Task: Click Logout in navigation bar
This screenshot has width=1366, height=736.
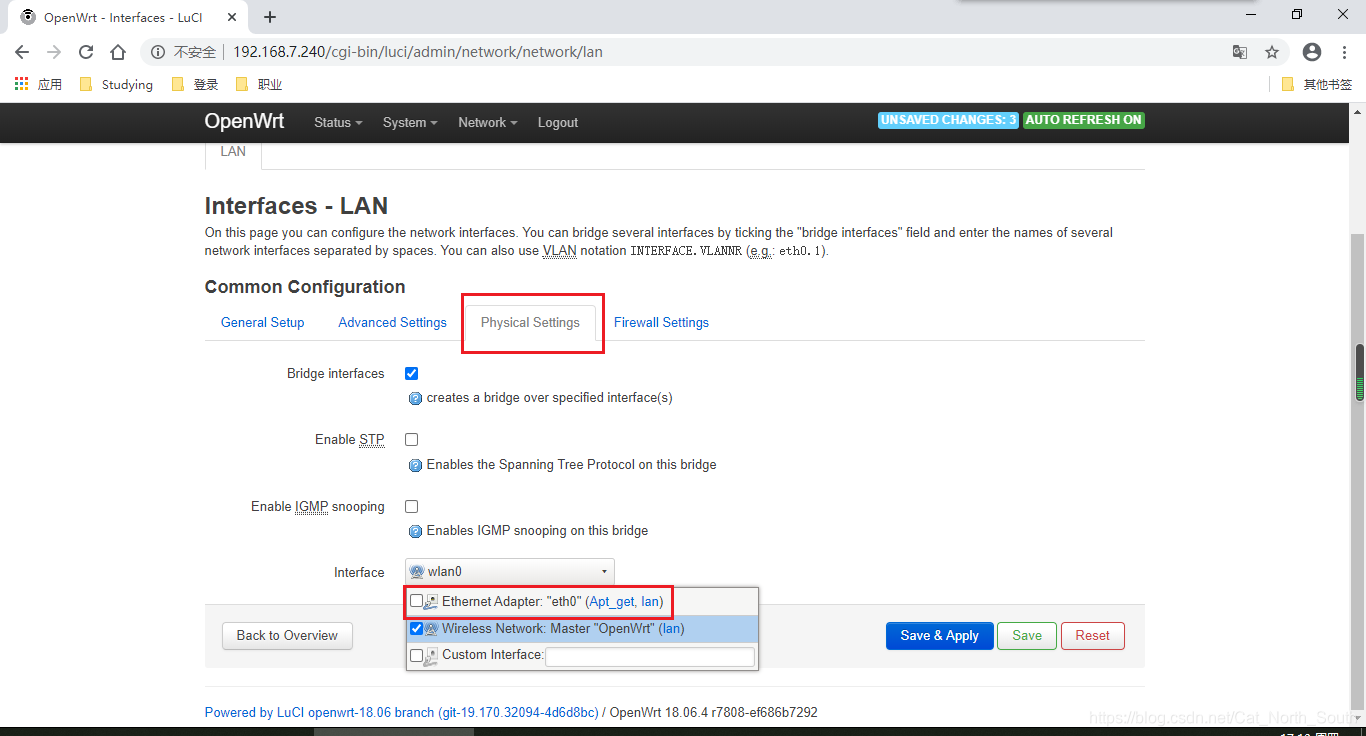Action: (558, 122)
